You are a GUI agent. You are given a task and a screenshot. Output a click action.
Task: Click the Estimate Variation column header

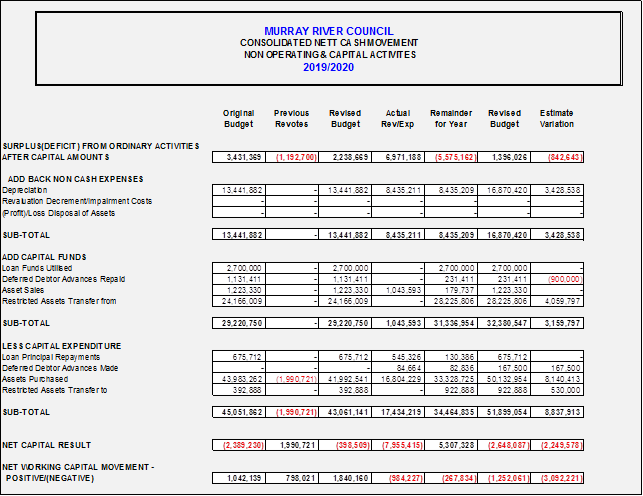[x=556, y=118]
